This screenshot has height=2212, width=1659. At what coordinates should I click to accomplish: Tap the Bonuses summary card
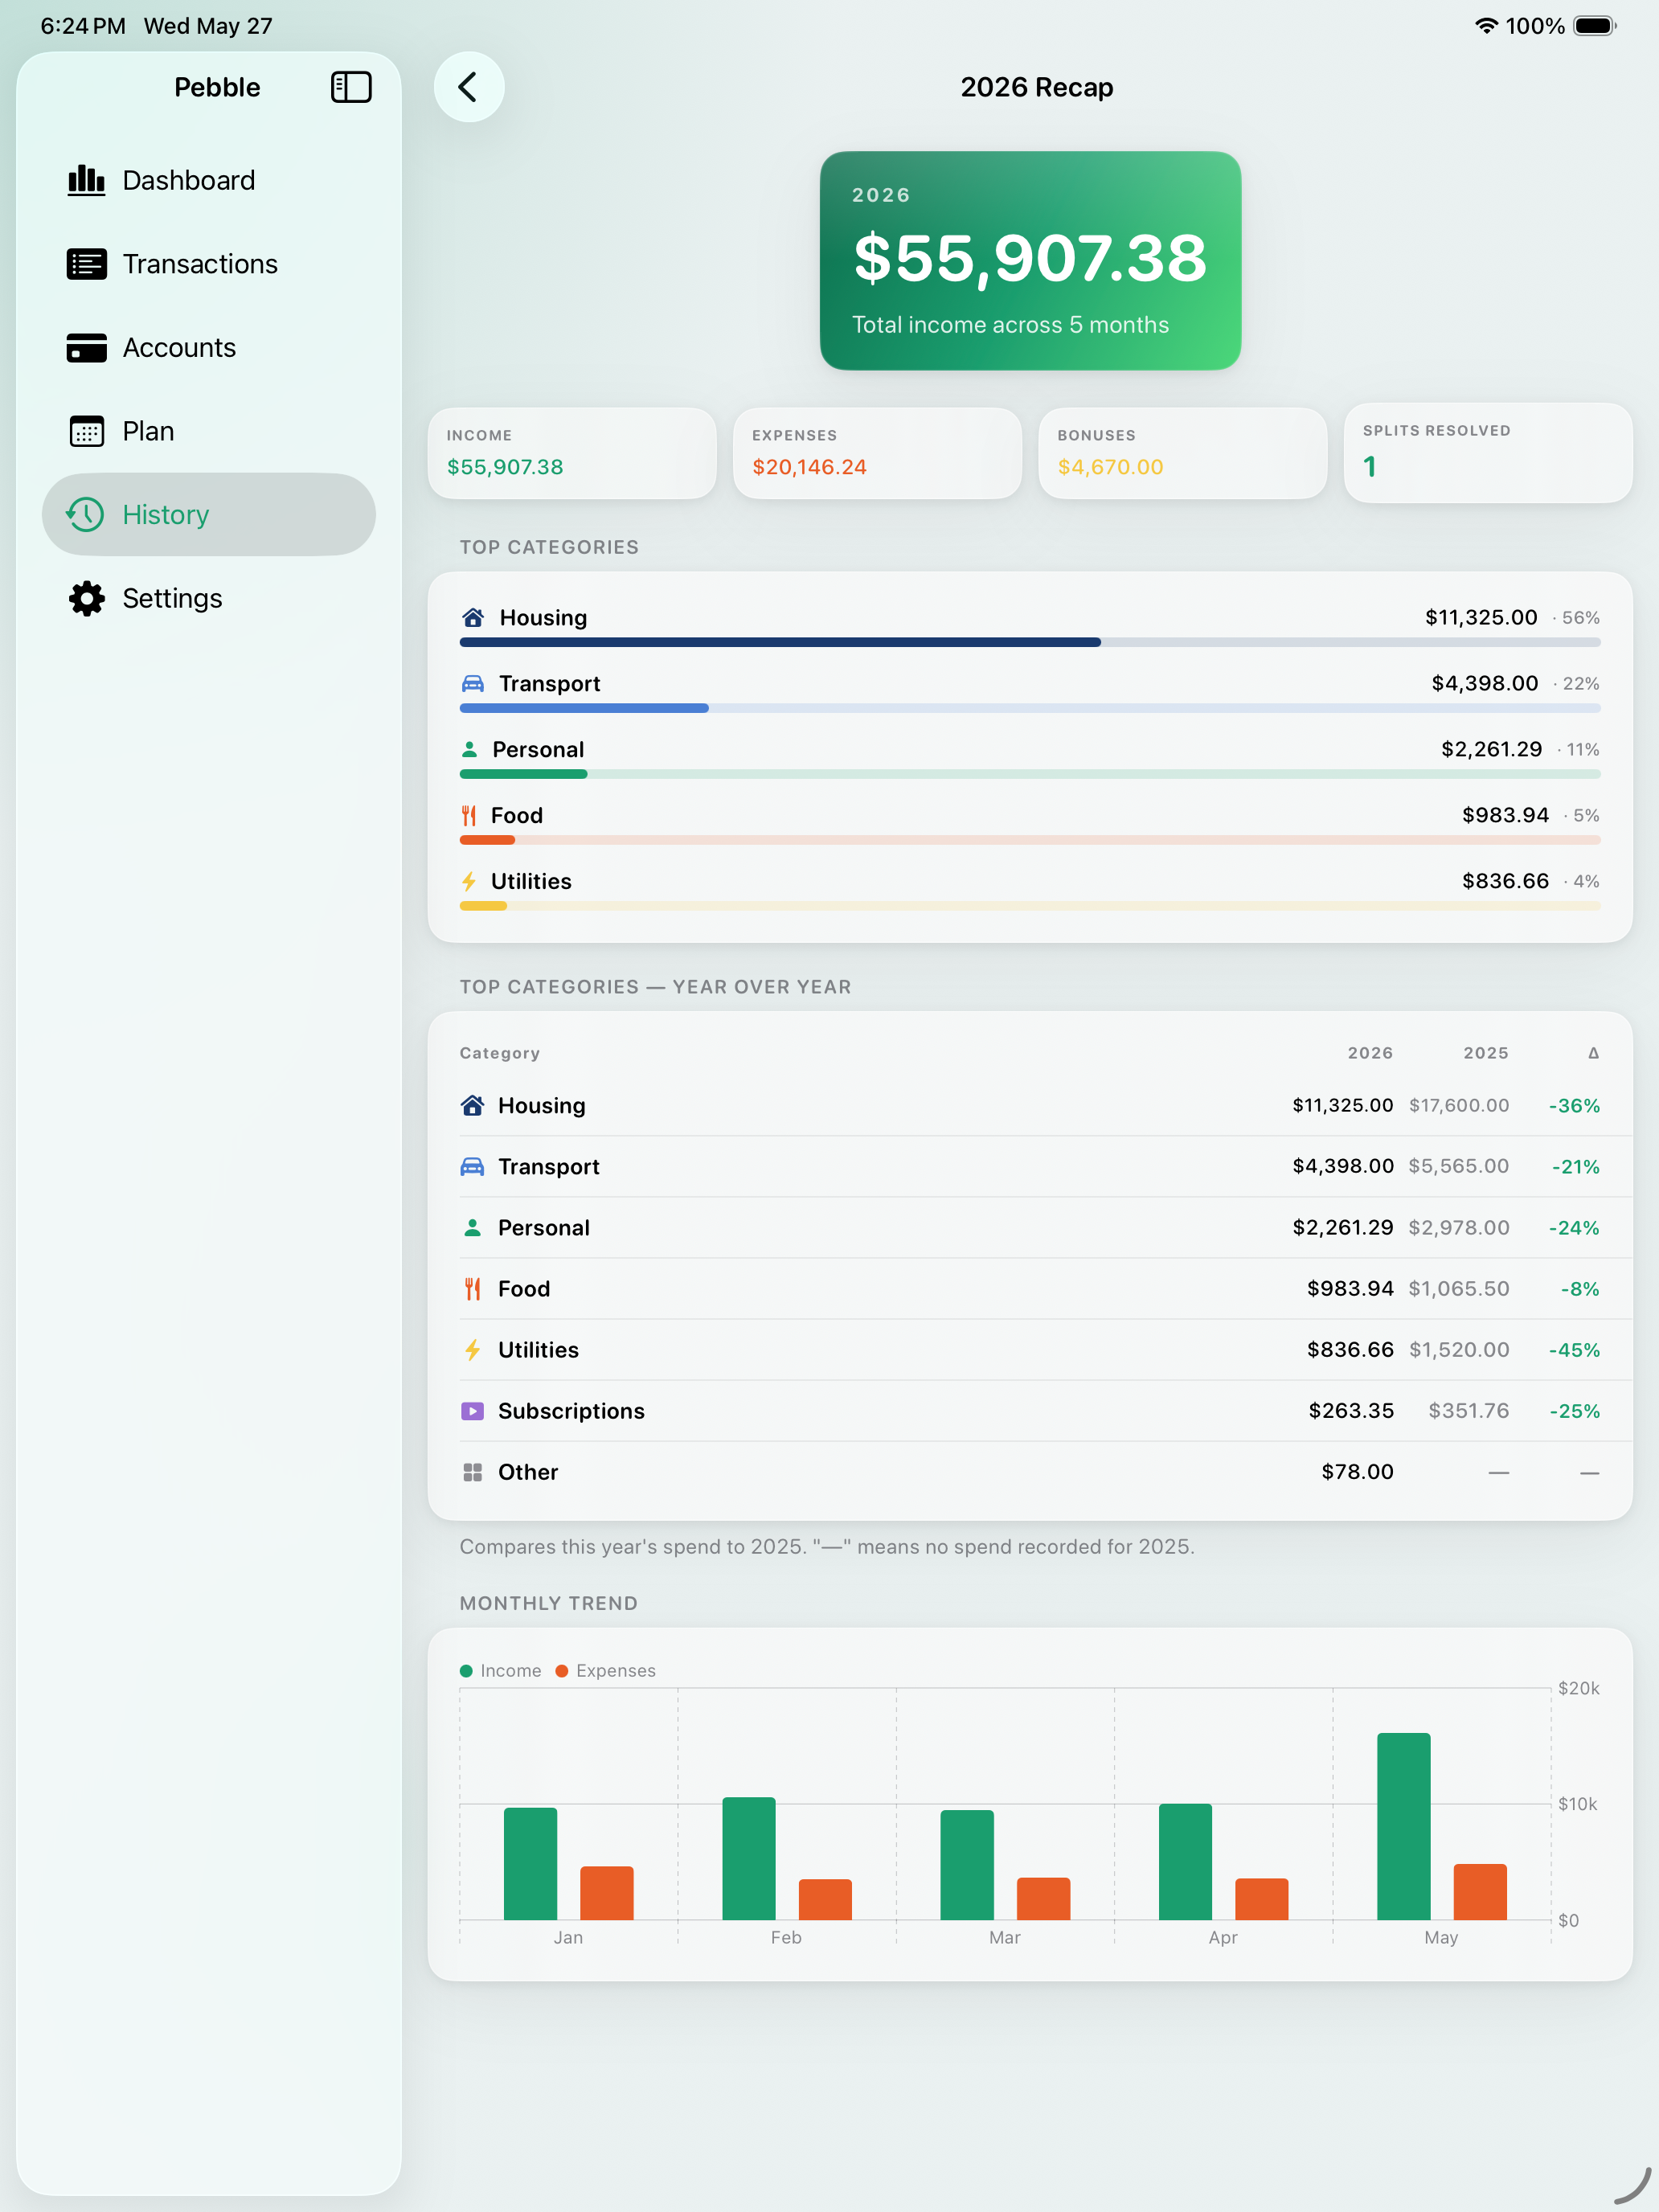pos(1183,453)
